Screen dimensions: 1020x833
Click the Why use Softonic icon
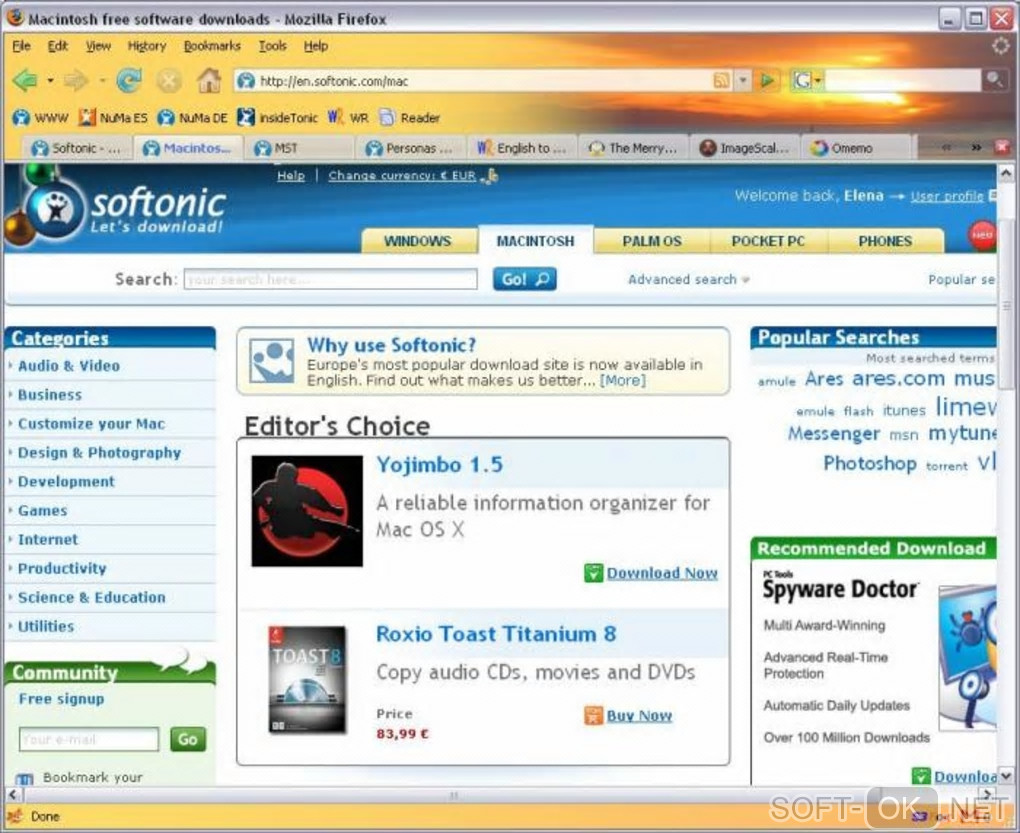[272, 360]
